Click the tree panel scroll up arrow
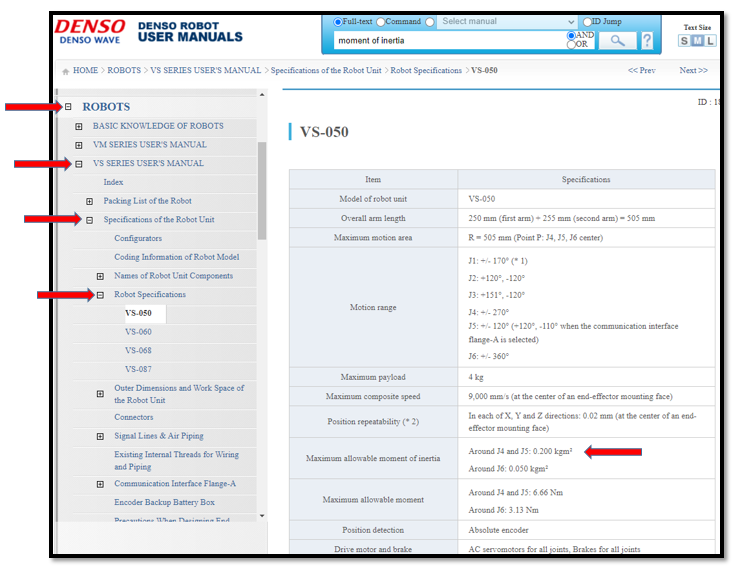The height and width of the screenshot is (567, 738). (262, 95)
